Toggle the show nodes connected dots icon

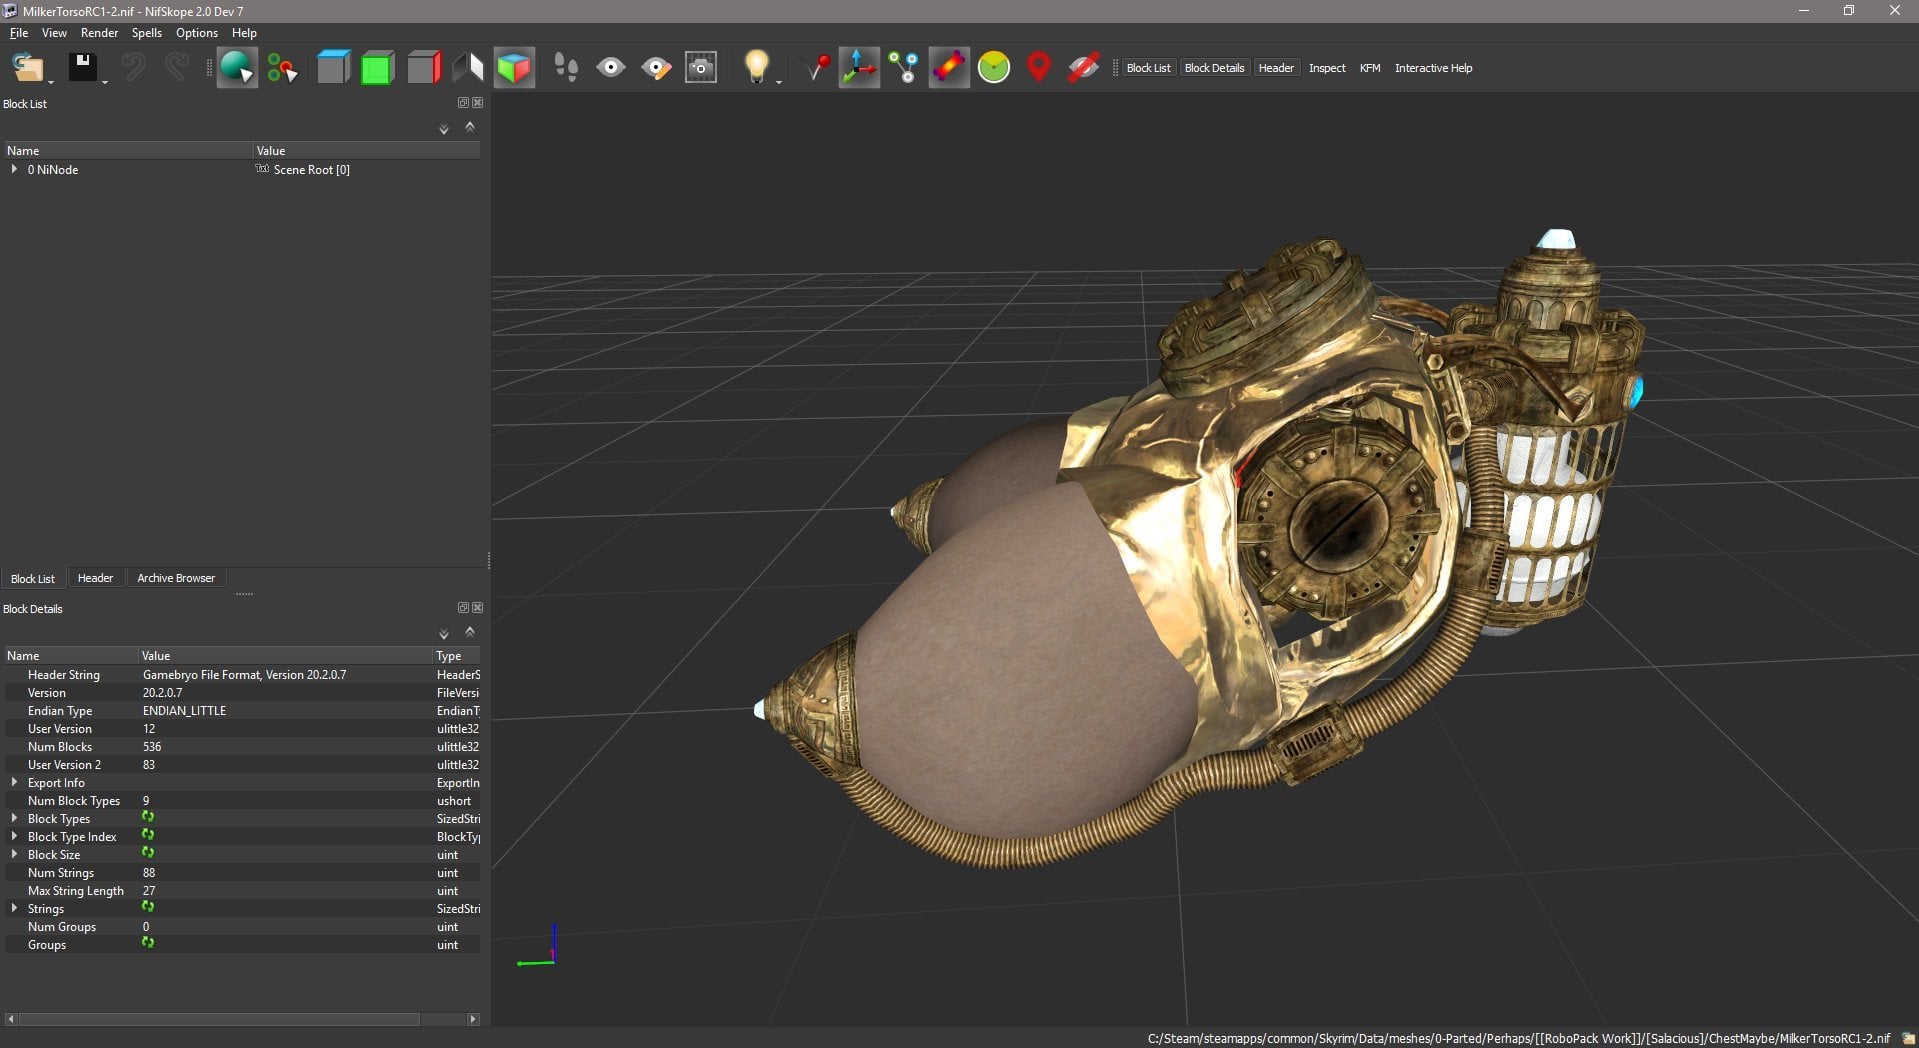[904, 68]
